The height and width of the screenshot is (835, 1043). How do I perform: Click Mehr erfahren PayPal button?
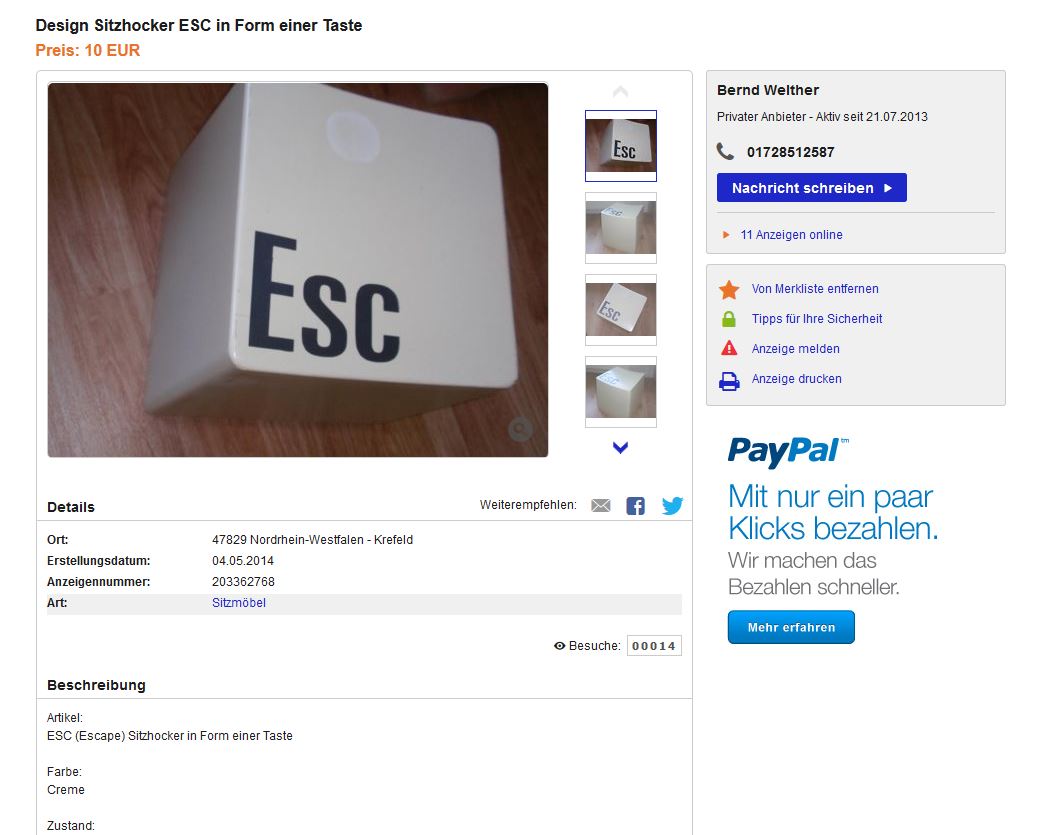[x=791, y=627]
